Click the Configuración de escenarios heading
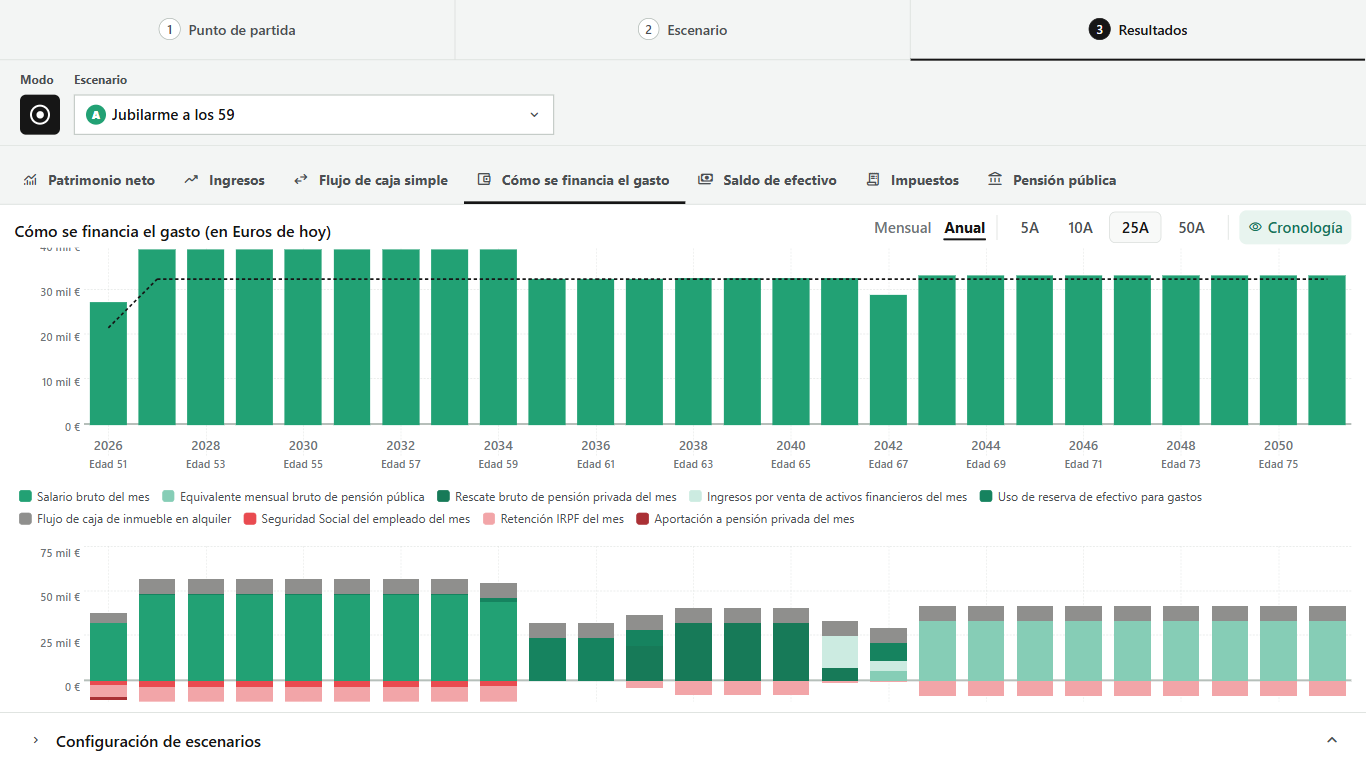 (x=158, y=741)
